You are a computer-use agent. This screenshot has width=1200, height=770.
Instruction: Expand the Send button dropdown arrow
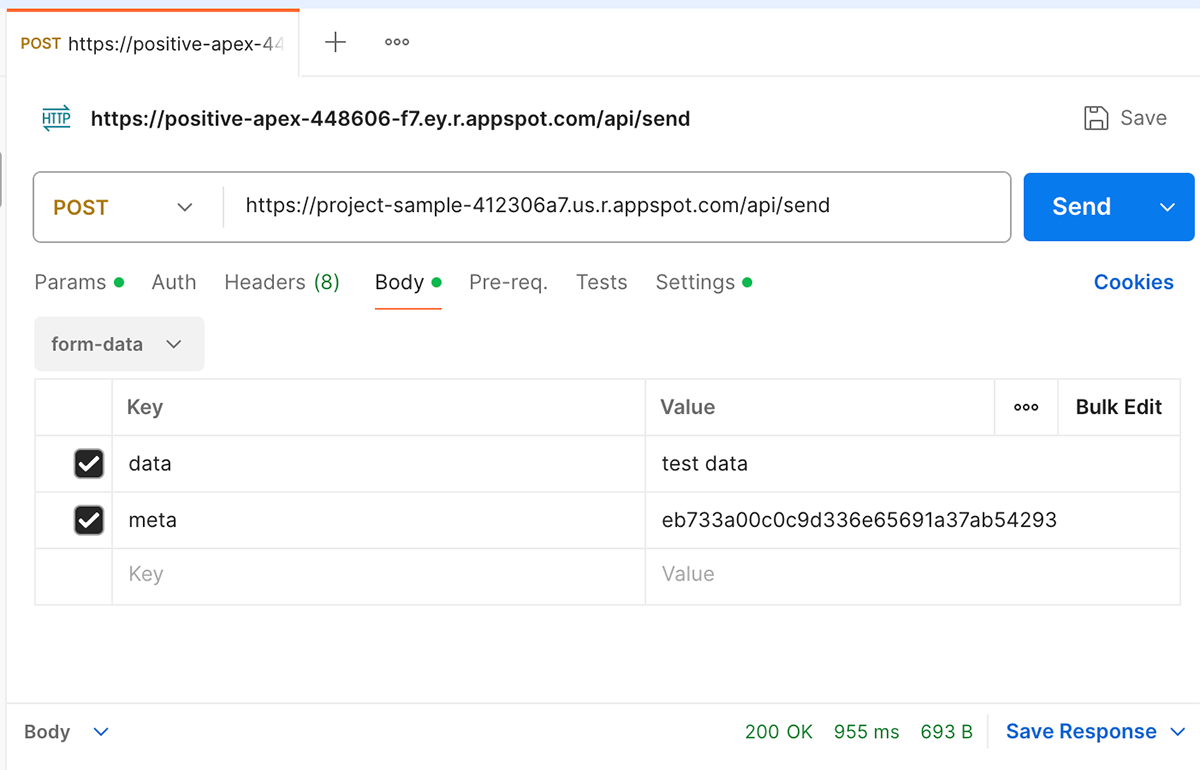1167,207
